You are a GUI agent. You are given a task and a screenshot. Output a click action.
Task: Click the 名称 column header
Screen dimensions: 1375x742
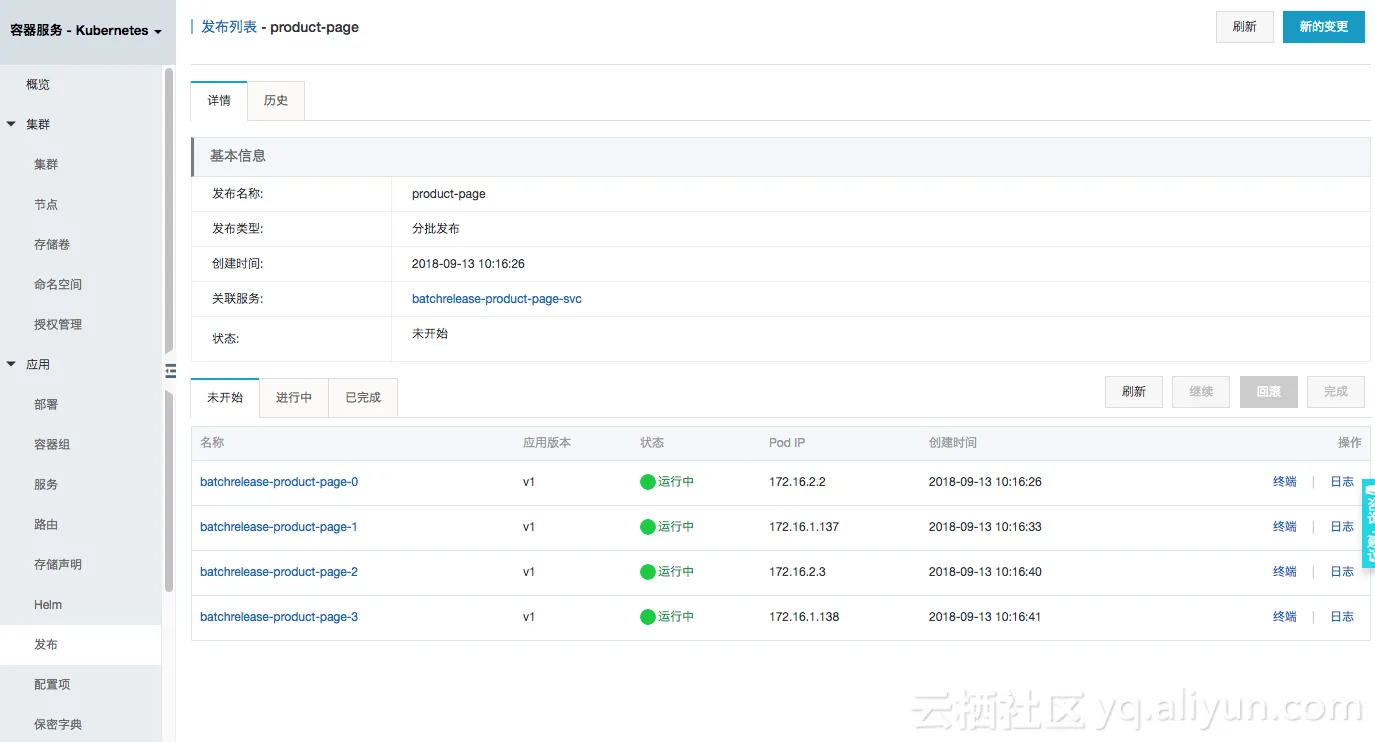pyautogui.click(x=212, y=442)
